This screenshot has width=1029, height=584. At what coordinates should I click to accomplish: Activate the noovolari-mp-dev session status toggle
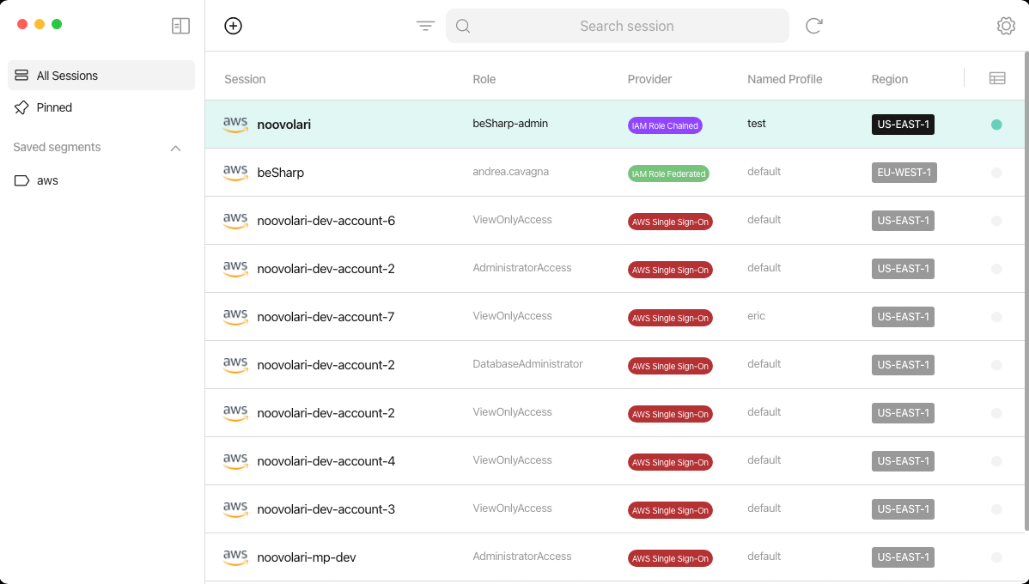995,557
